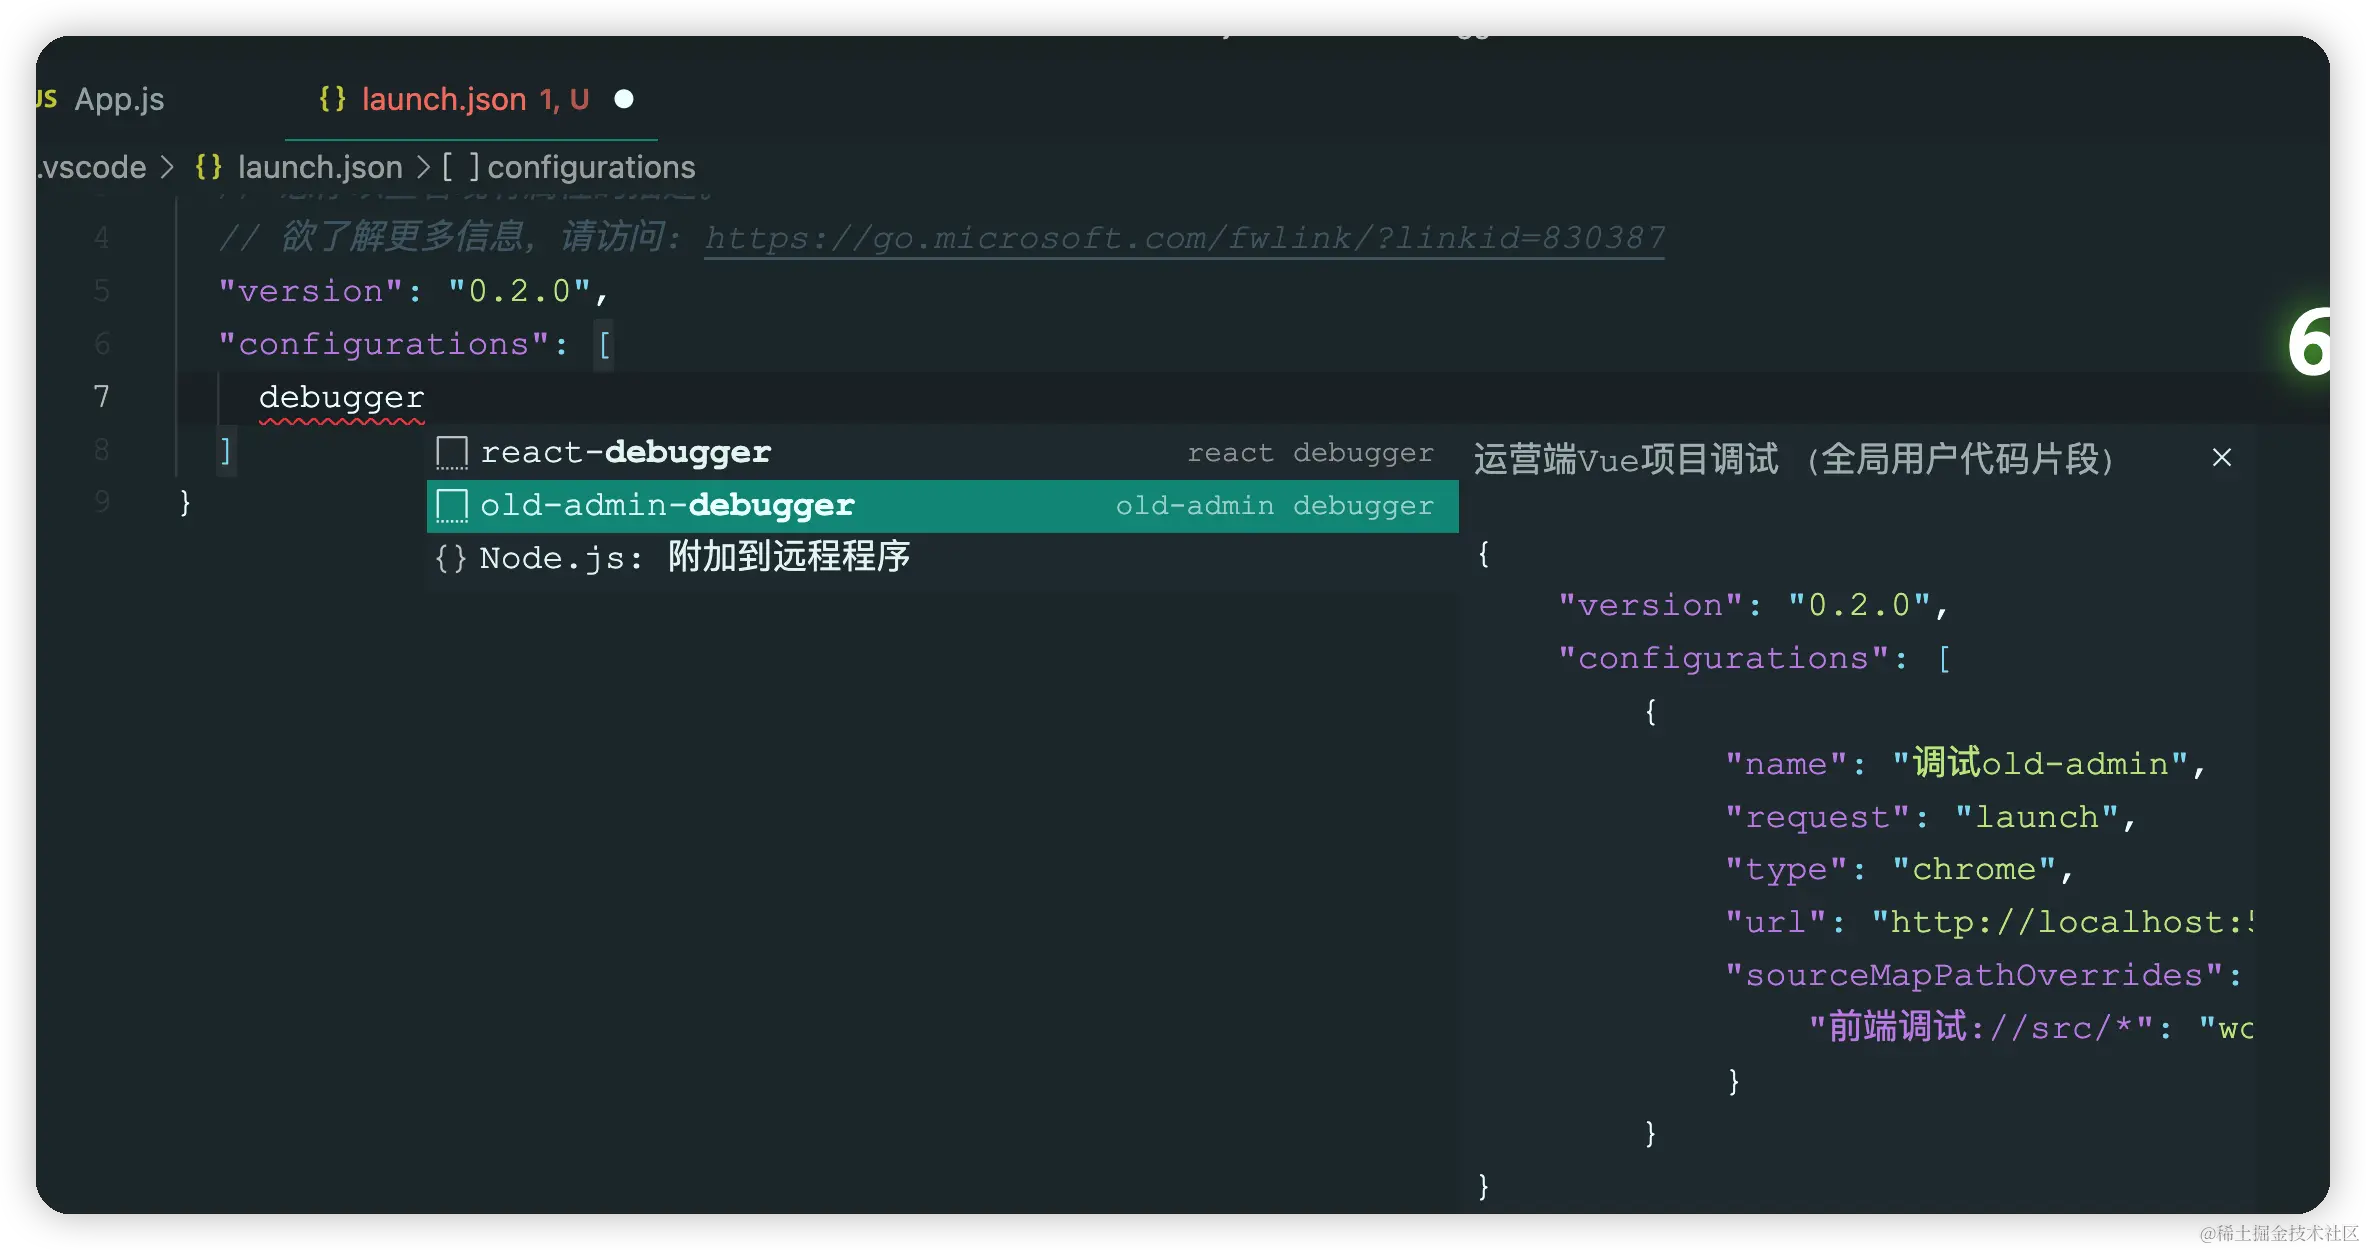The height and width of the screenshot is (1250, 2366).
Task: Click launch.json in the breadcrumb path
Action: [x=320, y=167]
